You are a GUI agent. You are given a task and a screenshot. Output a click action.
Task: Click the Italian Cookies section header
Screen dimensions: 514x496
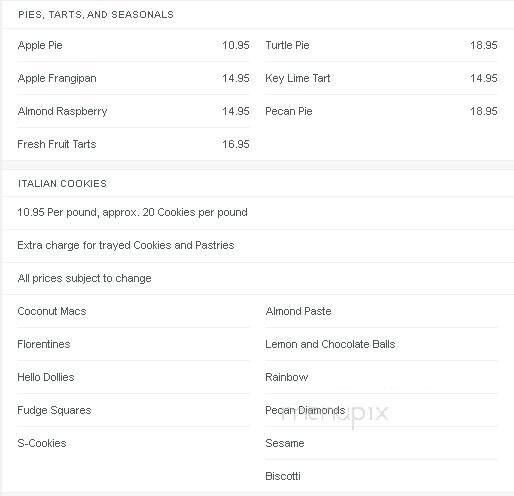tap(62, 184)
